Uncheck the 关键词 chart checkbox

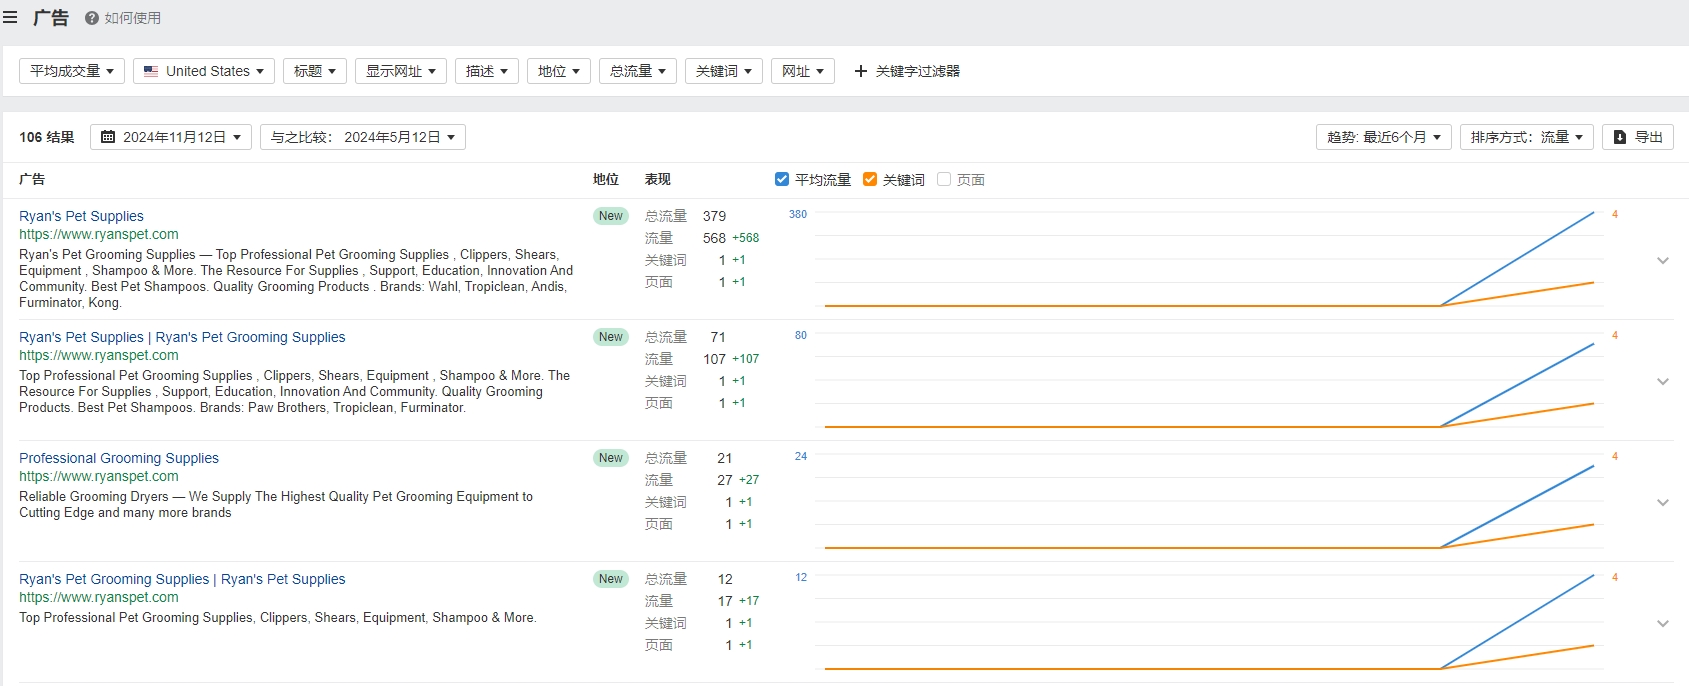point(870,179)
